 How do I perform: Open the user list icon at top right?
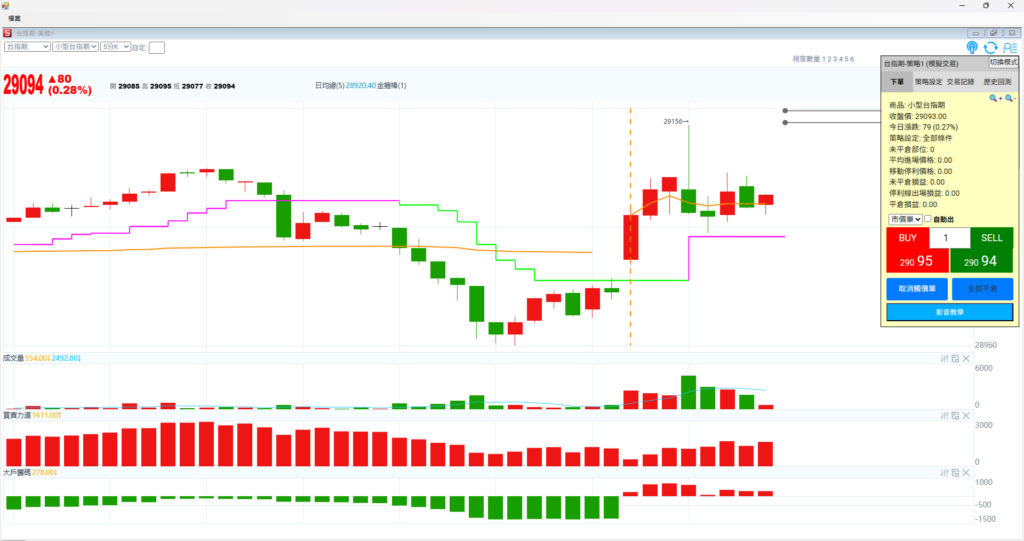pyautogui.click(x=1009, y=47)
